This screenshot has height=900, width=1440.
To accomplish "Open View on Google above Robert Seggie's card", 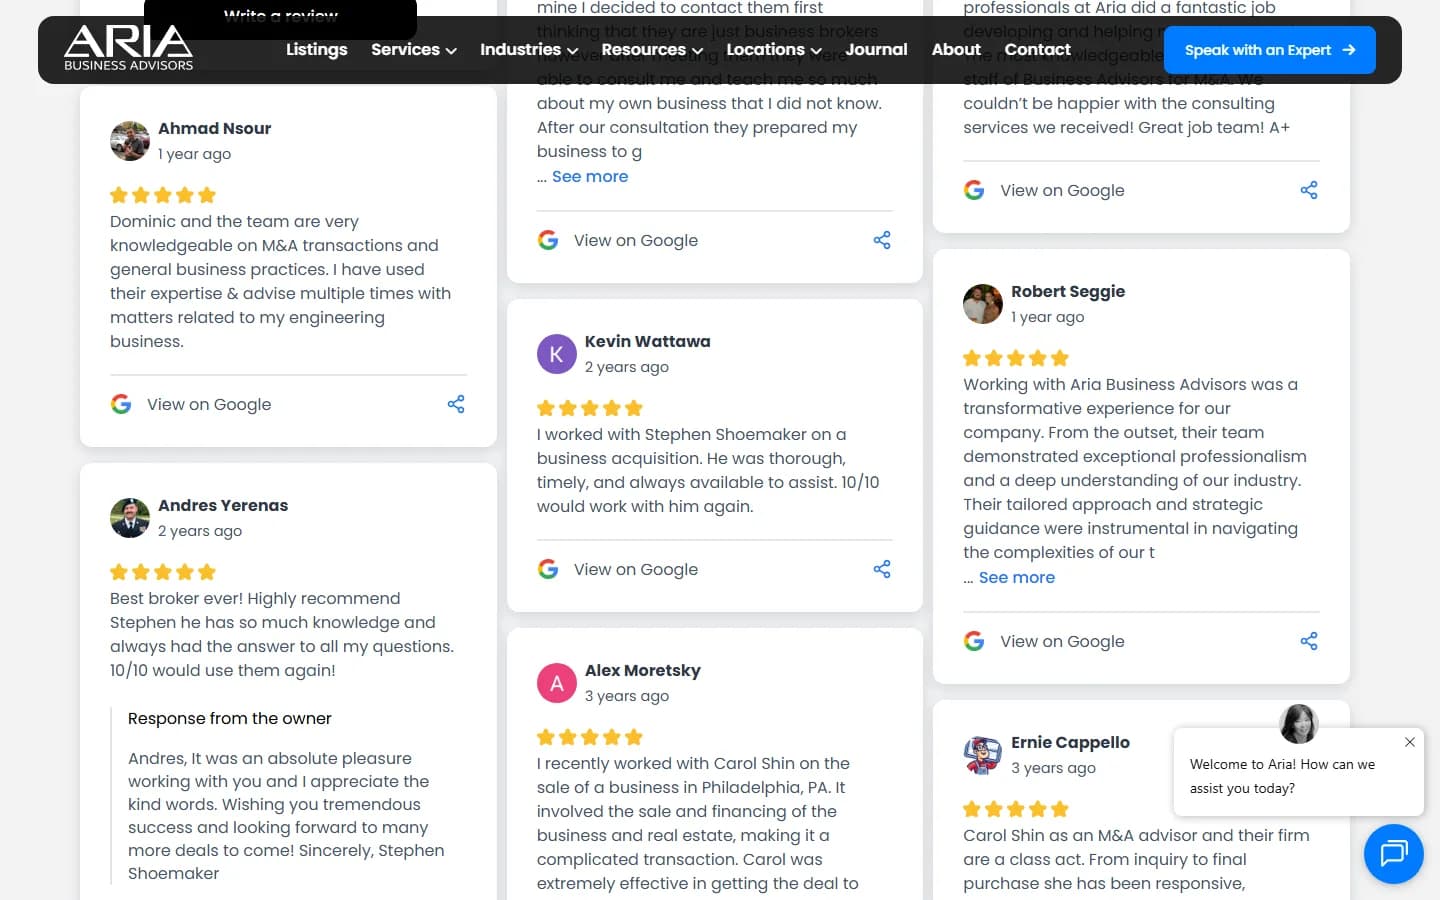I will tap(1062, 190).
